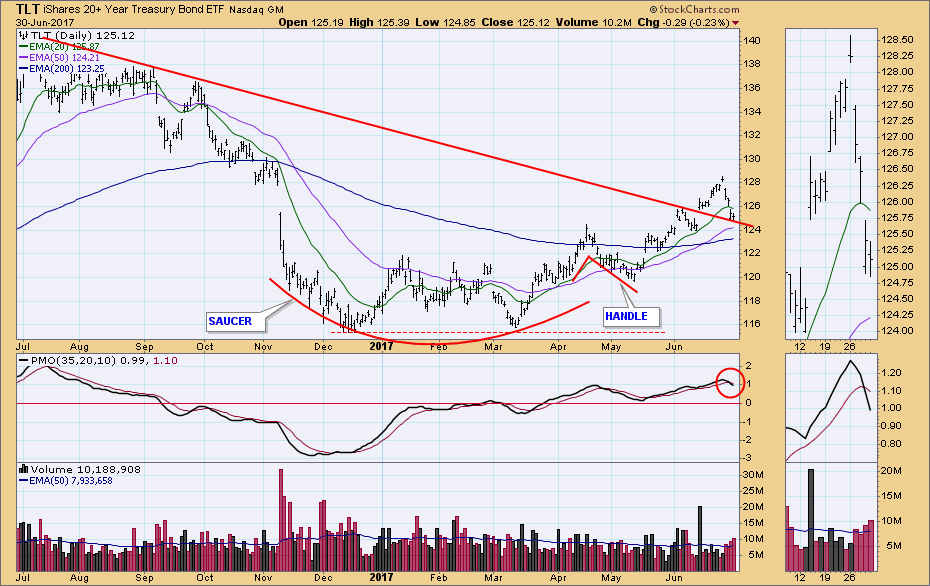The width and height of the screenshot is (930, 586).
Task: Click Aug label below the volume panel
Action: pyautogui.click(x=79, y=578)
